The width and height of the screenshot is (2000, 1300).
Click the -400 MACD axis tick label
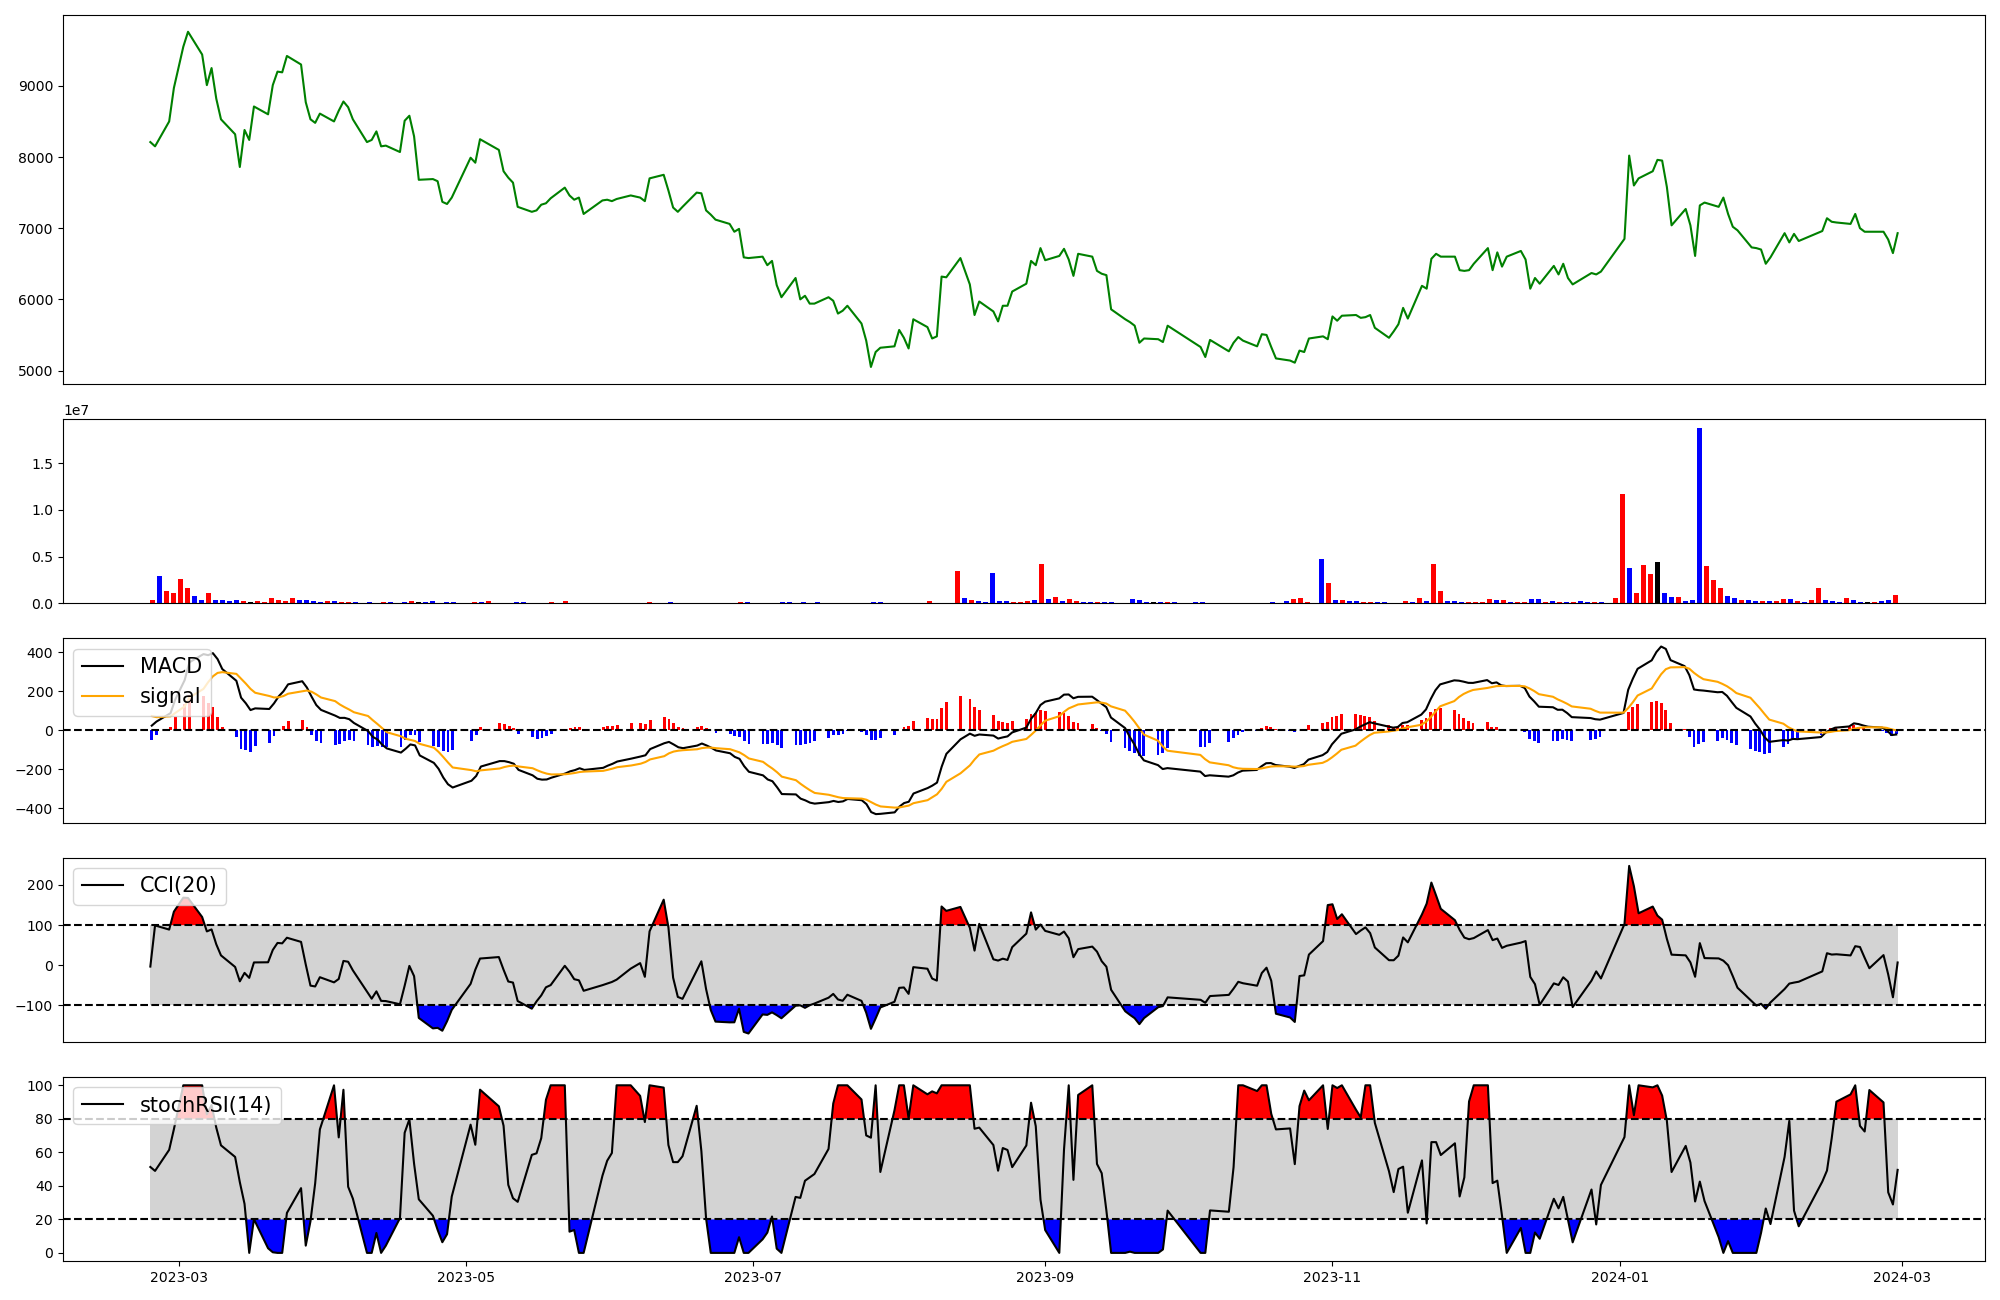[x=33, y=808]
